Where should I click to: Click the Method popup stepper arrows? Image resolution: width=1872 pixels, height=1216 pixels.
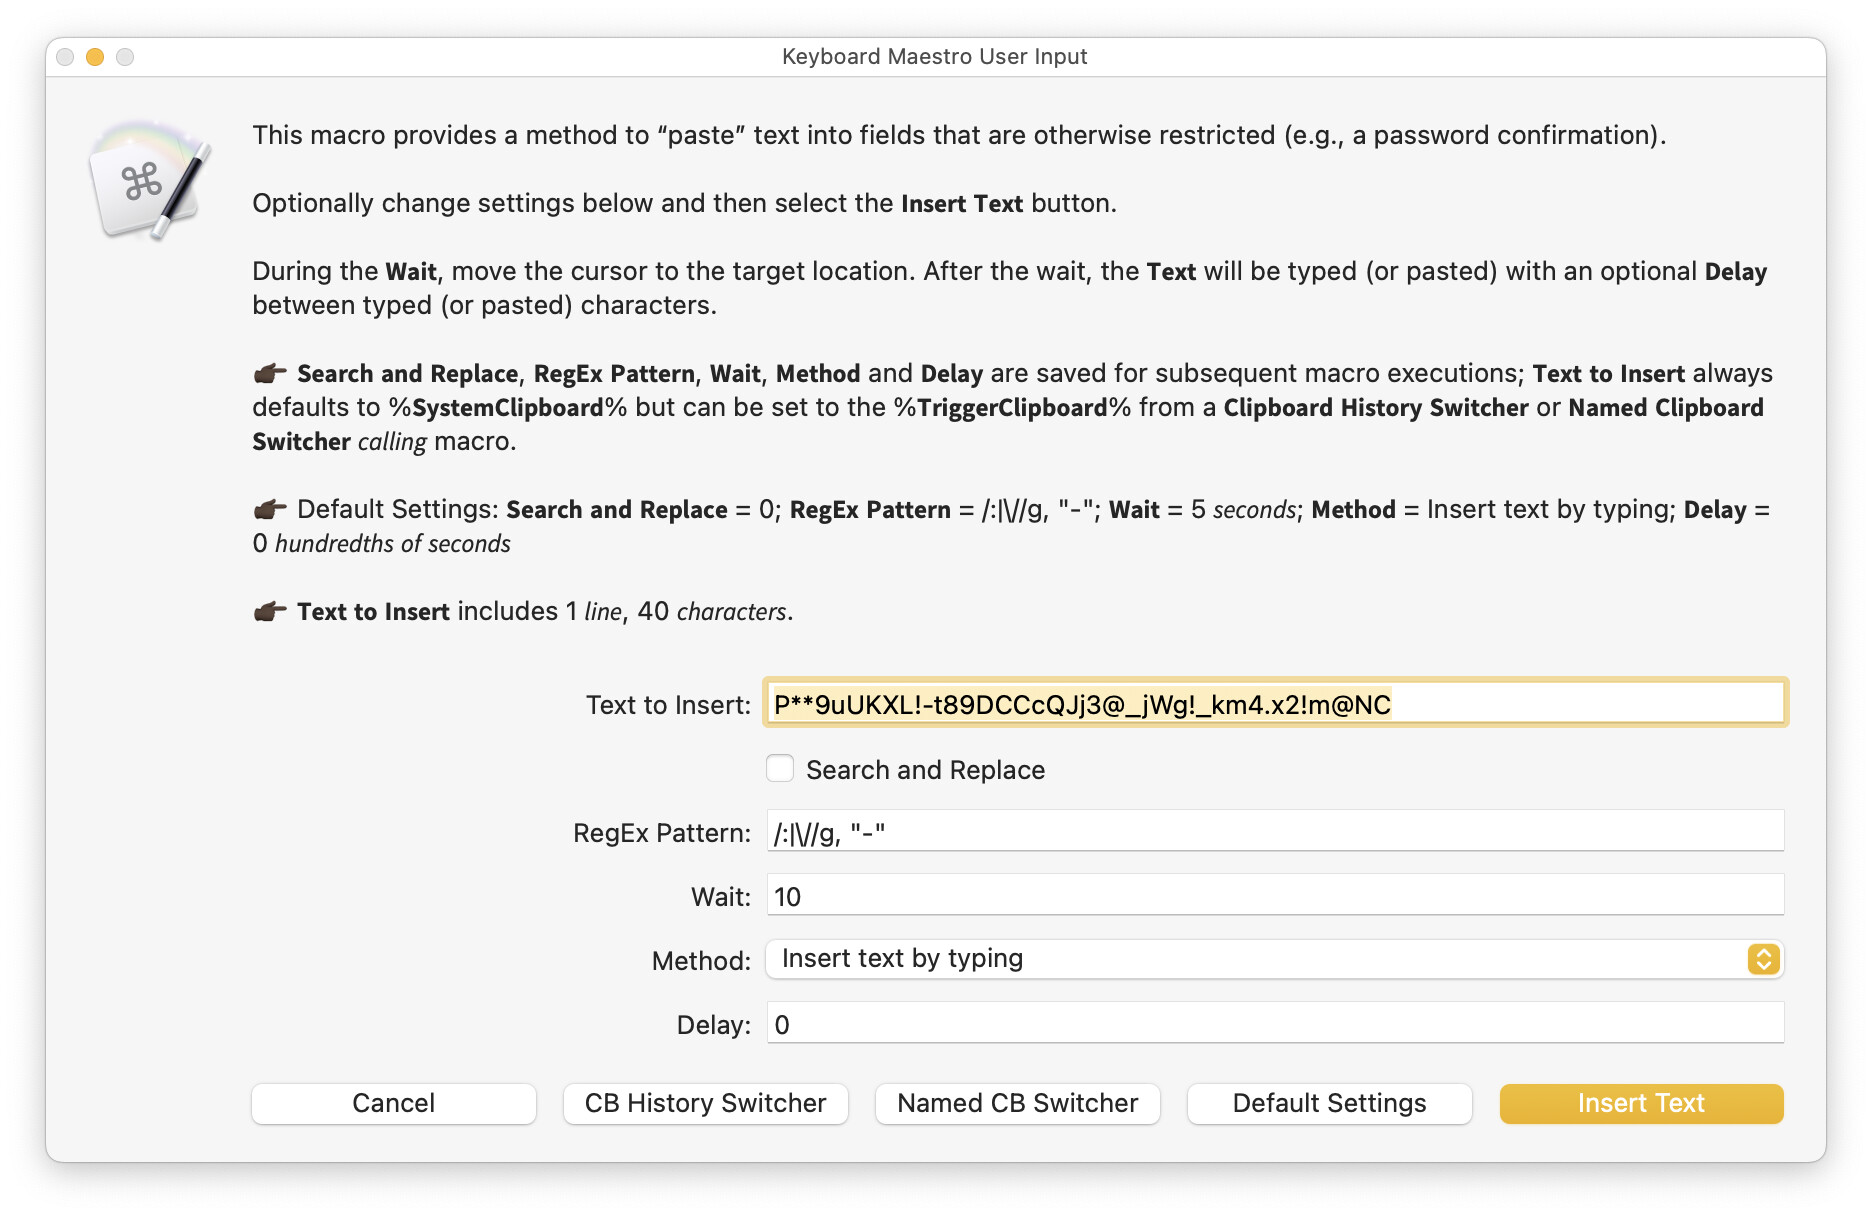[x=1763, y=959]
